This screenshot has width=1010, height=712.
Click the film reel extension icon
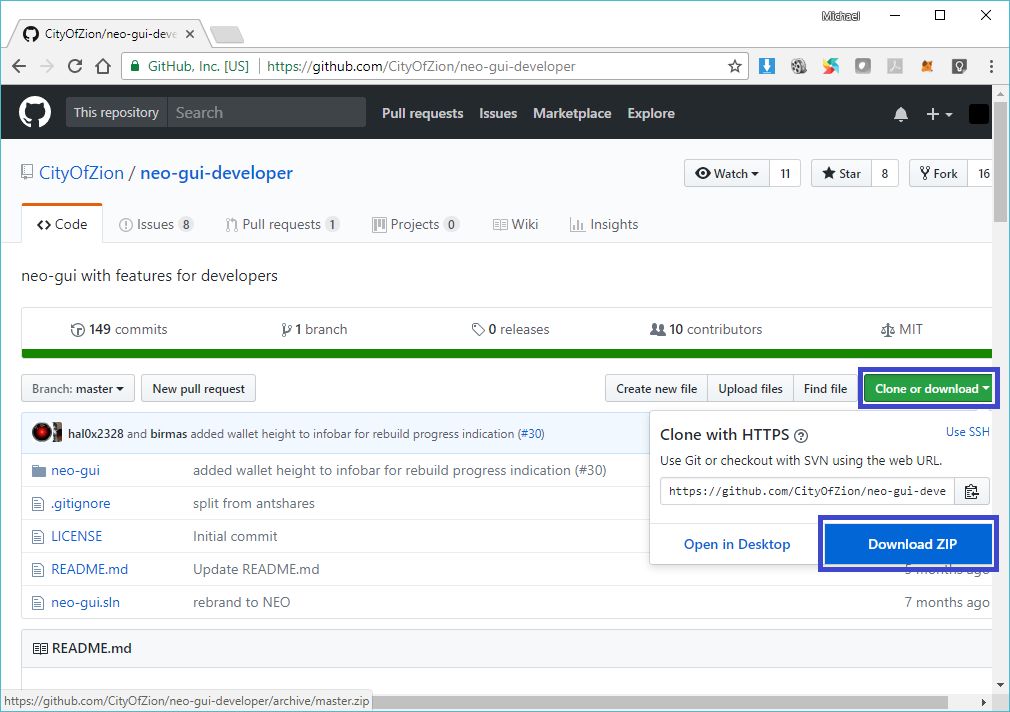pyautogui.click(x=799, y=66)
